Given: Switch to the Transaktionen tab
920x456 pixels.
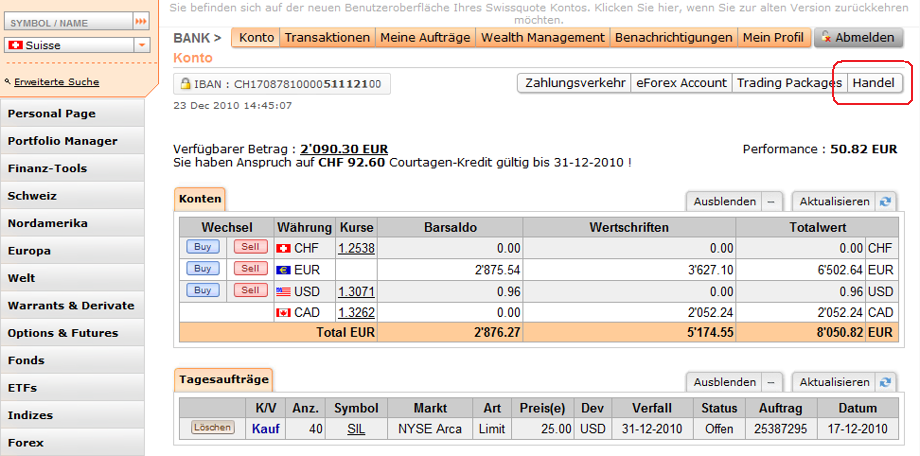Looking at the screenshot, I should point(327,38).
